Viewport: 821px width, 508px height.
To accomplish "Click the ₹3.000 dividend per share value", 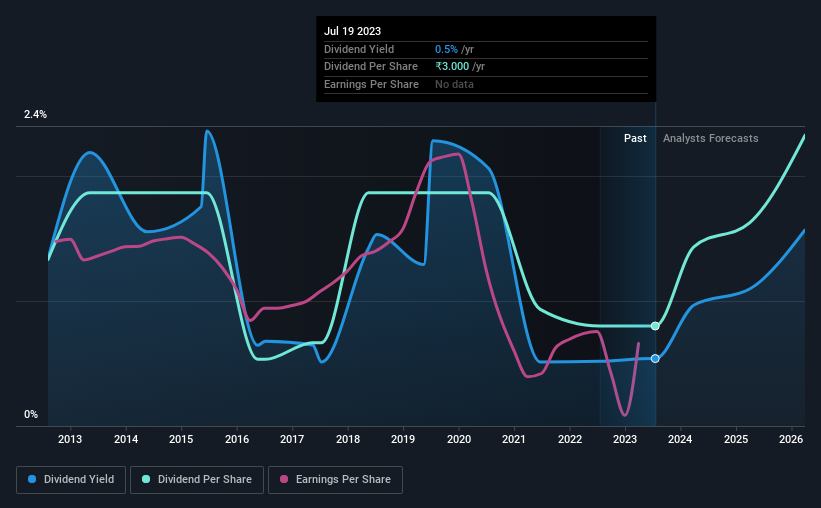I will click(x=452, y=67).
